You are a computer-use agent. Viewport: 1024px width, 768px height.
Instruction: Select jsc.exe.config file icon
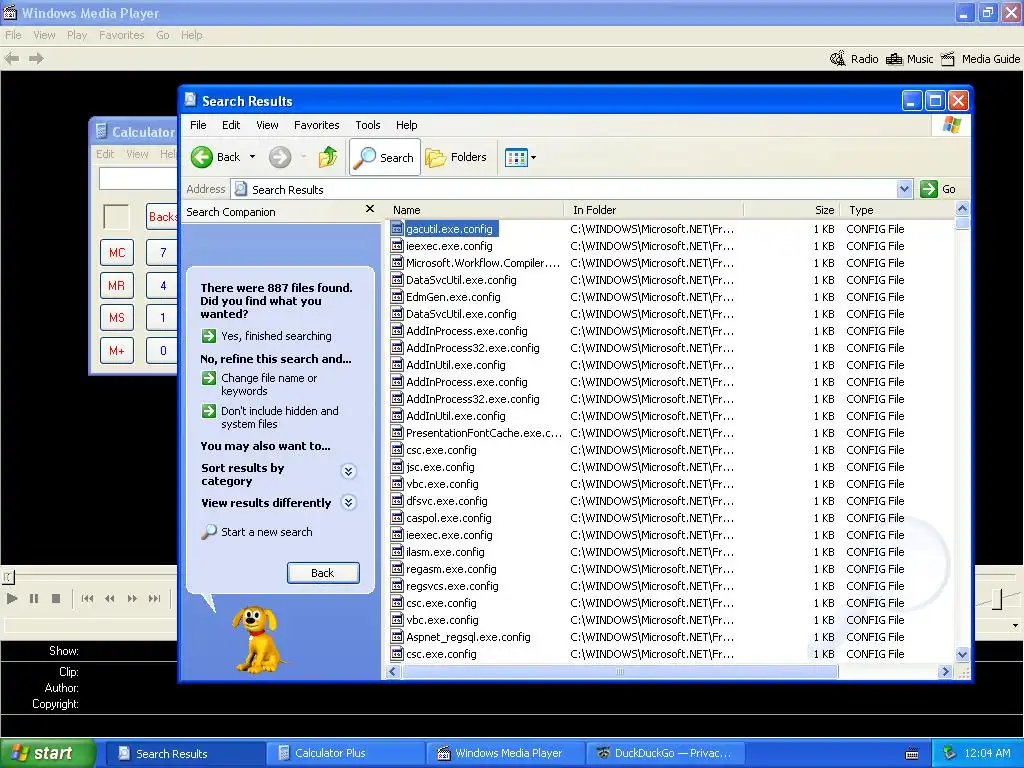click(396, 466)
